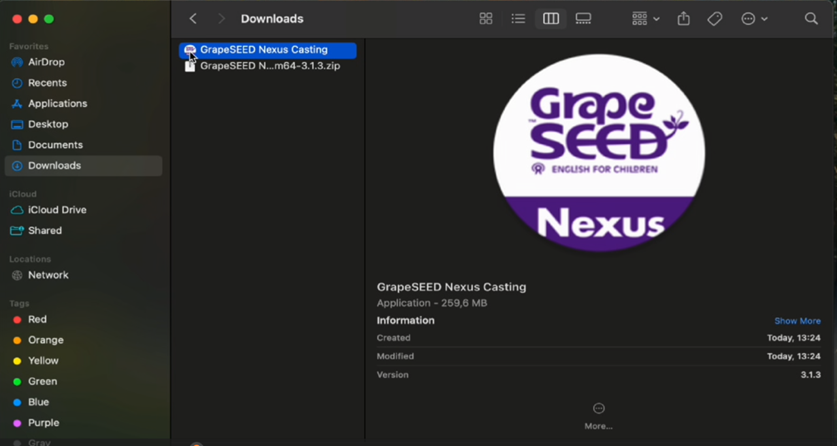The height and width of the screenshot is (446, 837).
Task: Click the Edit Tags icon
Action: tap(714, 19)
